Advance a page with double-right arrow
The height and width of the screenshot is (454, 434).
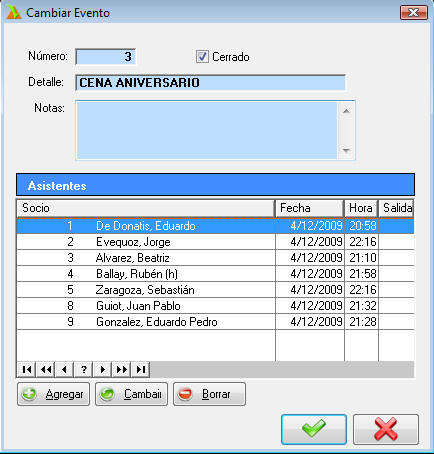pos(122,369)
